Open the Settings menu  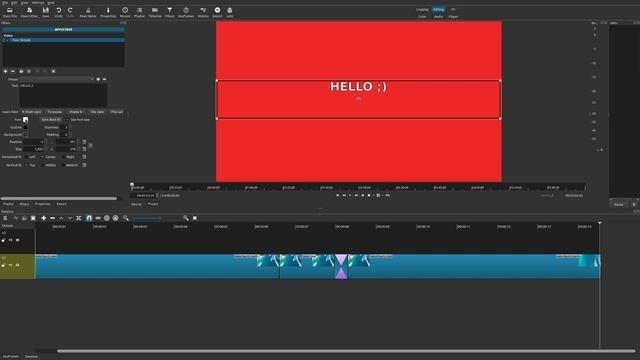pyautogui.click(x=38, y=2)
